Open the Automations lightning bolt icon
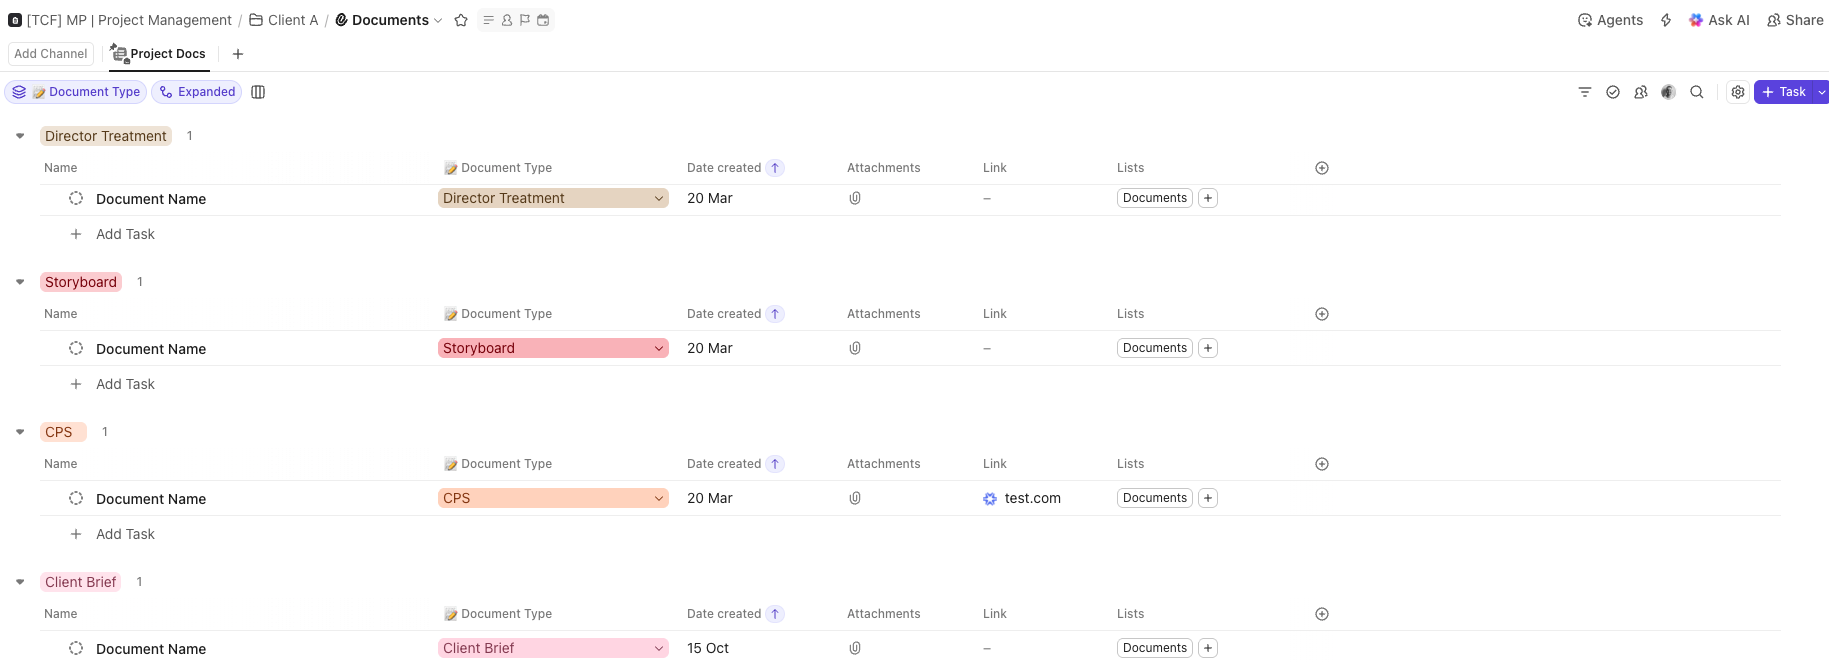Image resolution: width=1829 pixels, height=663 pixels. click(1666, 20)
